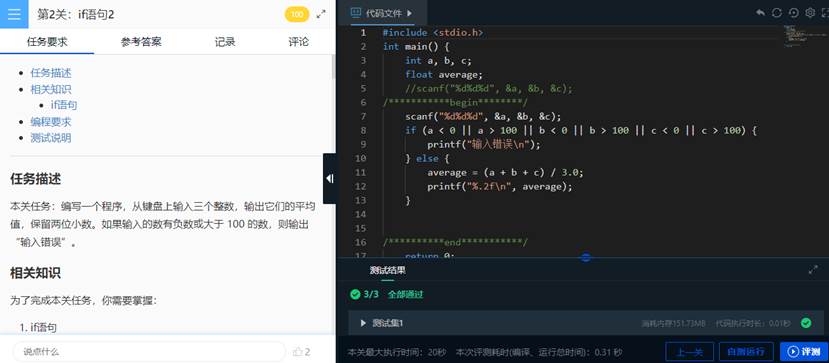Click the blue drag handle above test results
829x363 pixels.
[x=586, y=258]
